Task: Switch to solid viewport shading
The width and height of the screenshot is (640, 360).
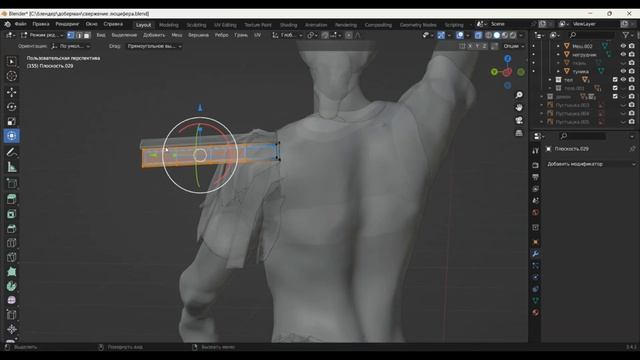Action: point(497,36)
